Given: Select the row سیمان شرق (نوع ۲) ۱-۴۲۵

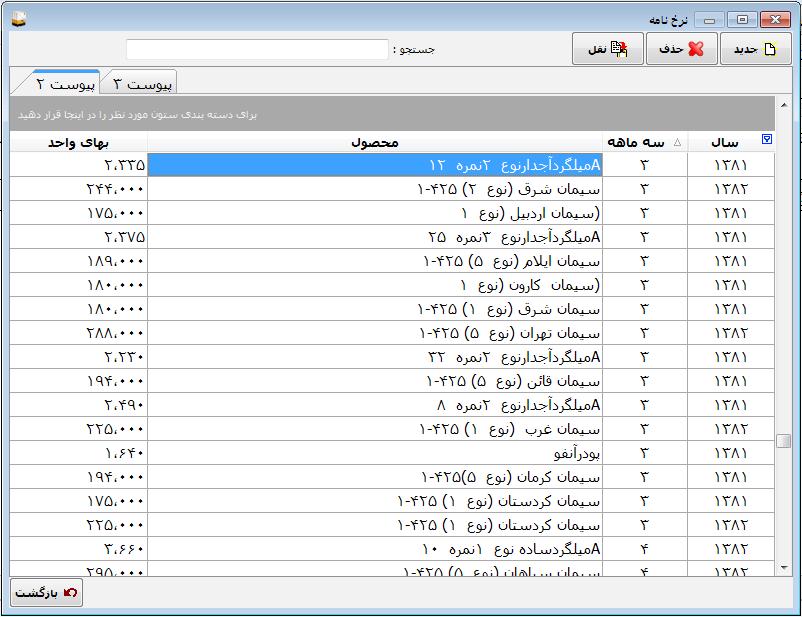Looking at the screenshot, I should (392, 189).
